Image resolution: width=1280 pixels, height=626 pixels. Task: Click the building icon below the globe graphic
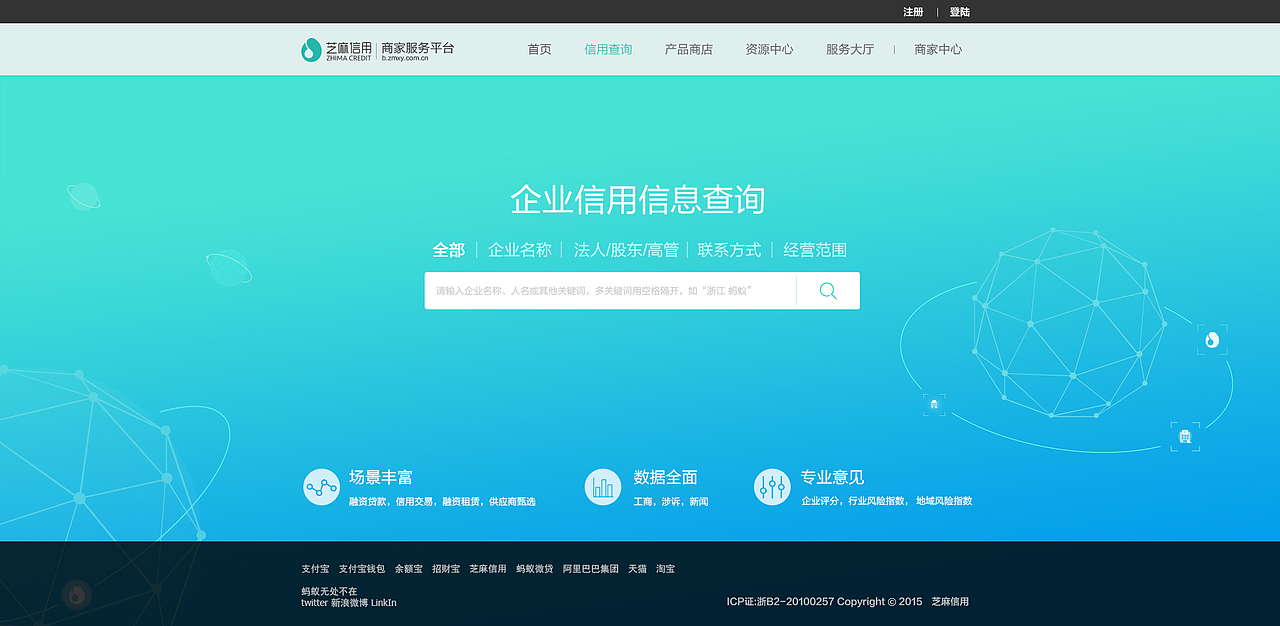click(1184, 435)
